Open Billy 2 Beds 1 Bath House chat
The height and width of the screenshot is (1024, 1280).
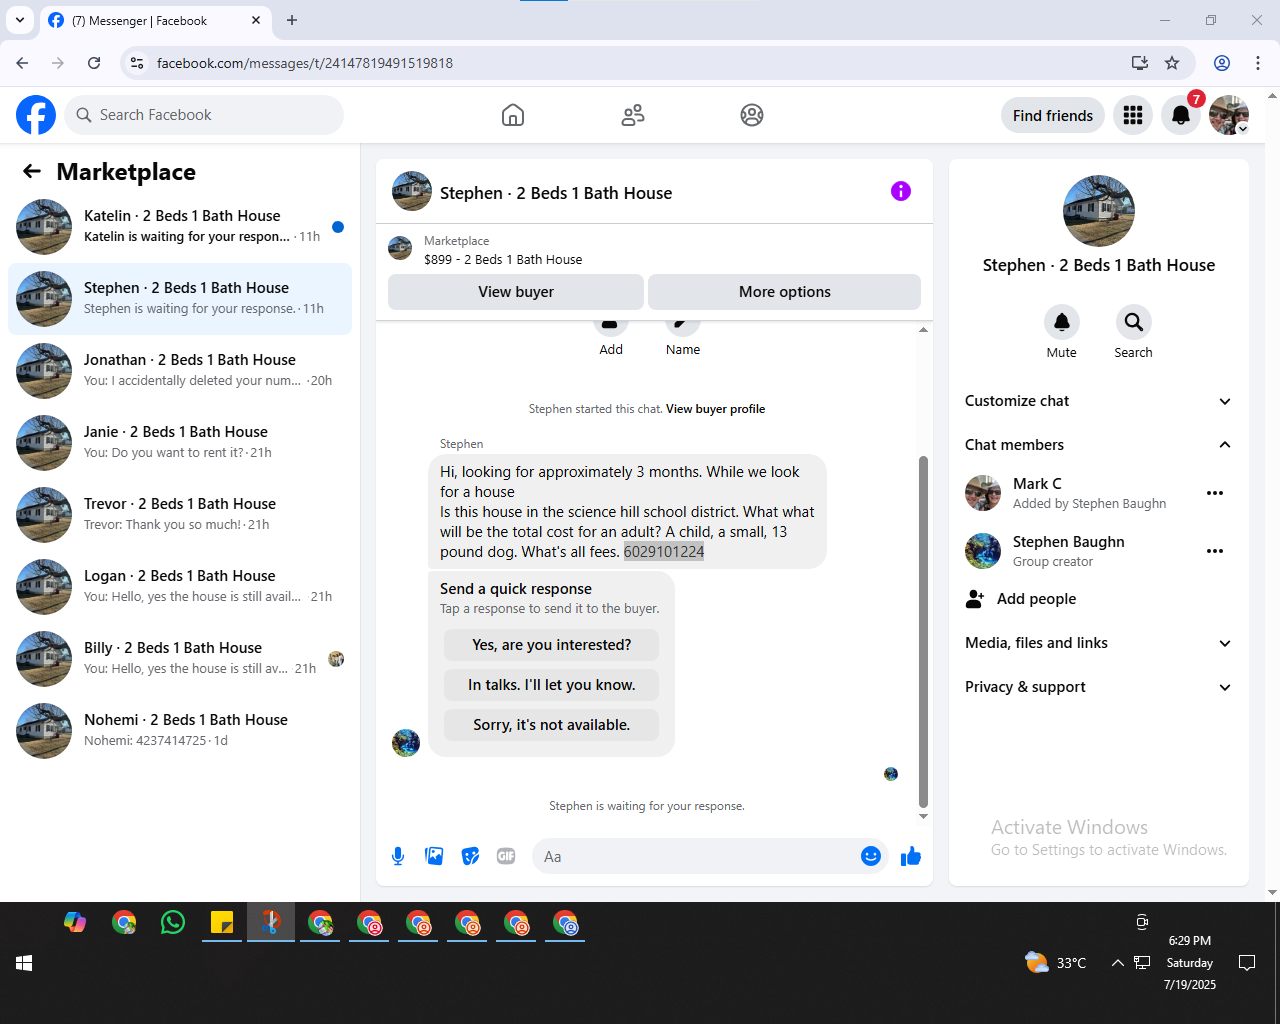[180, 659]
